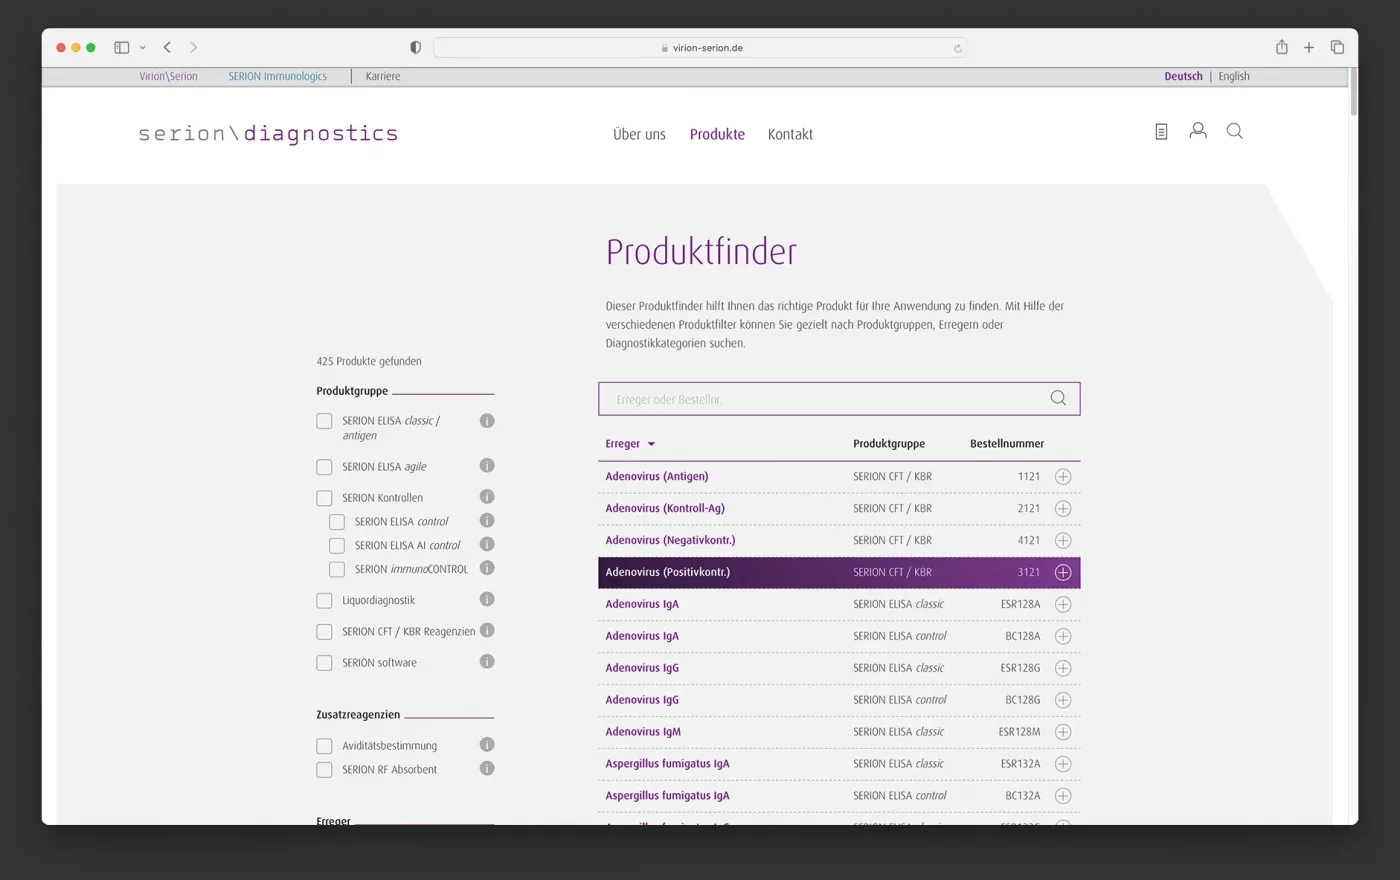Viewport: 1400px width, 880px height.
Task: Click plus icon for order number BC132A
Action: tap(1063, 797)
